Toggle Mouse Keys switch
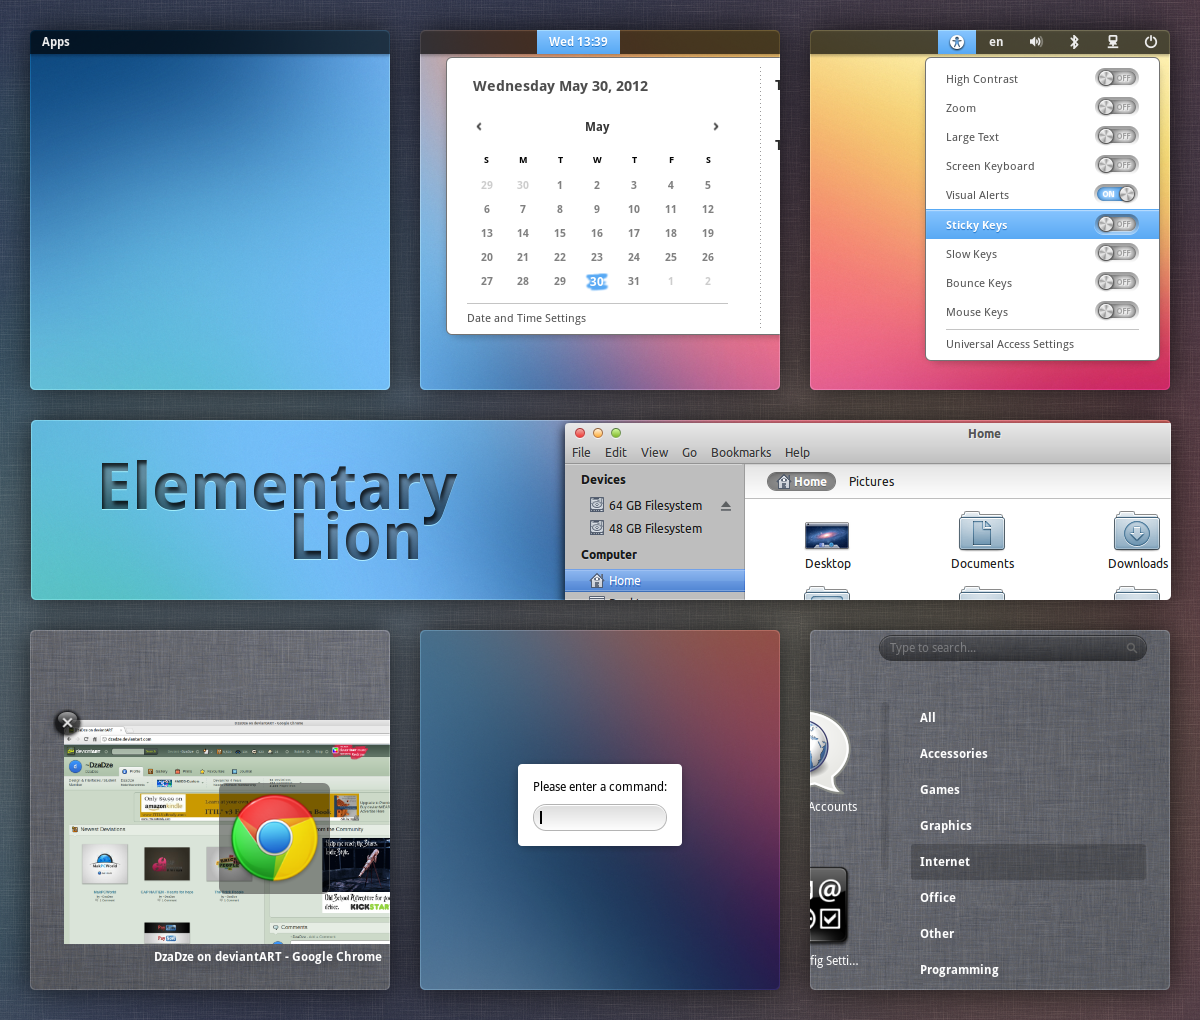This screenshot has width=1200, height=1020. [1116, 311]
